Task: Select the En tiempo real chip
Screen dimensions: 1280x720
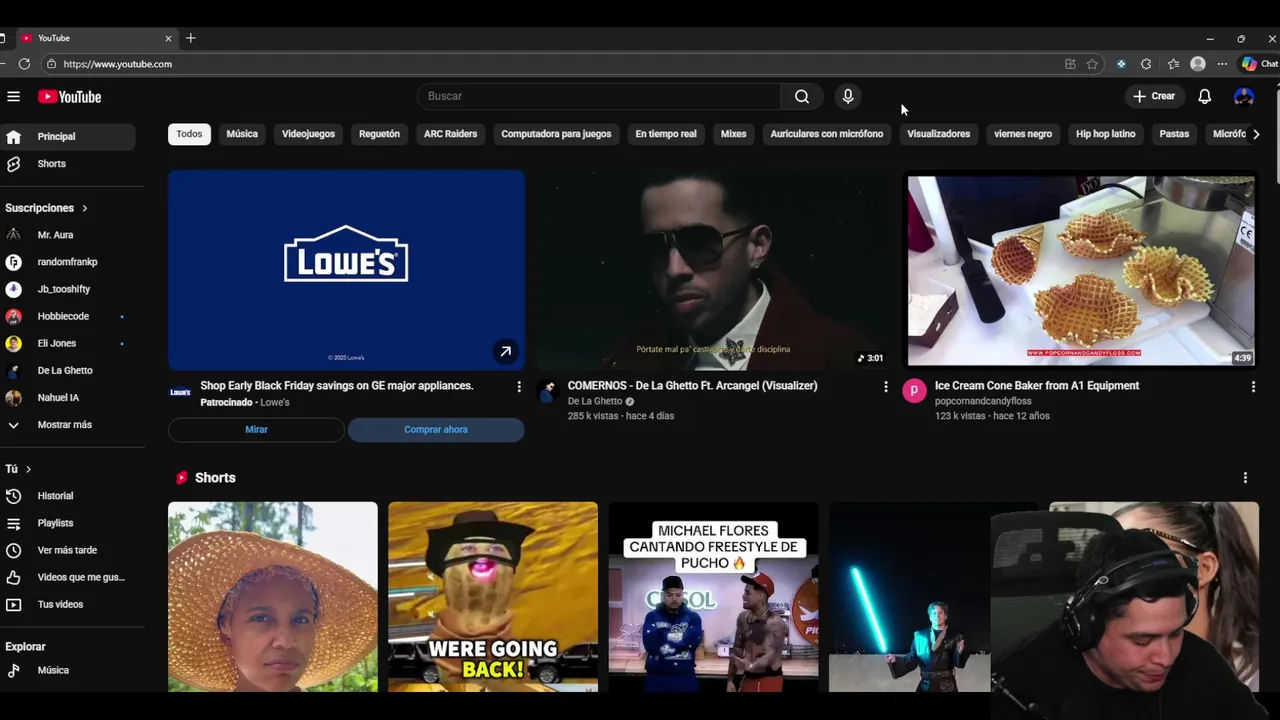Action: 666,134
